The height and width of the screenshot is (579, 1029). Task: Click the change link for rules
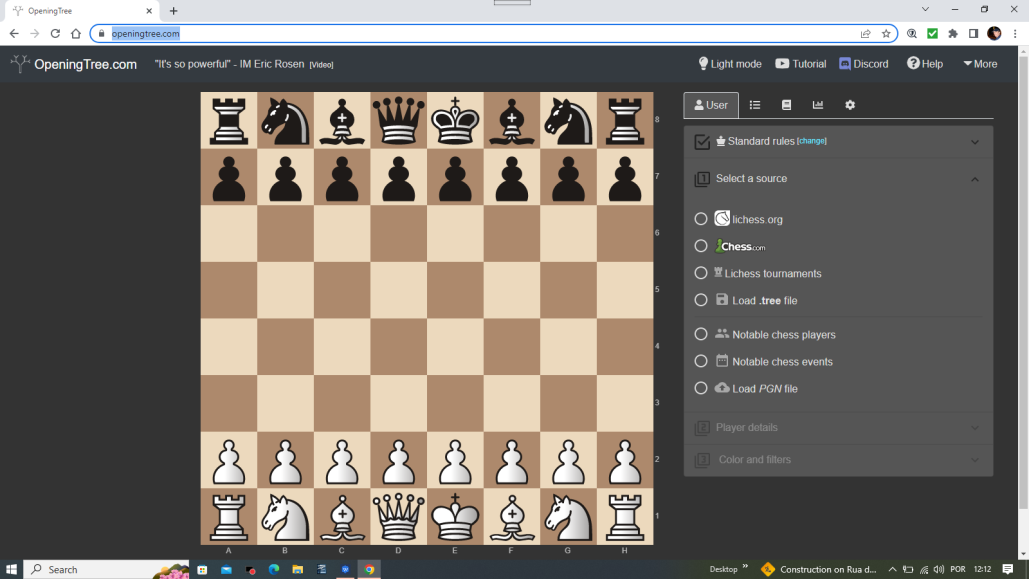click(x=812, y=141)
